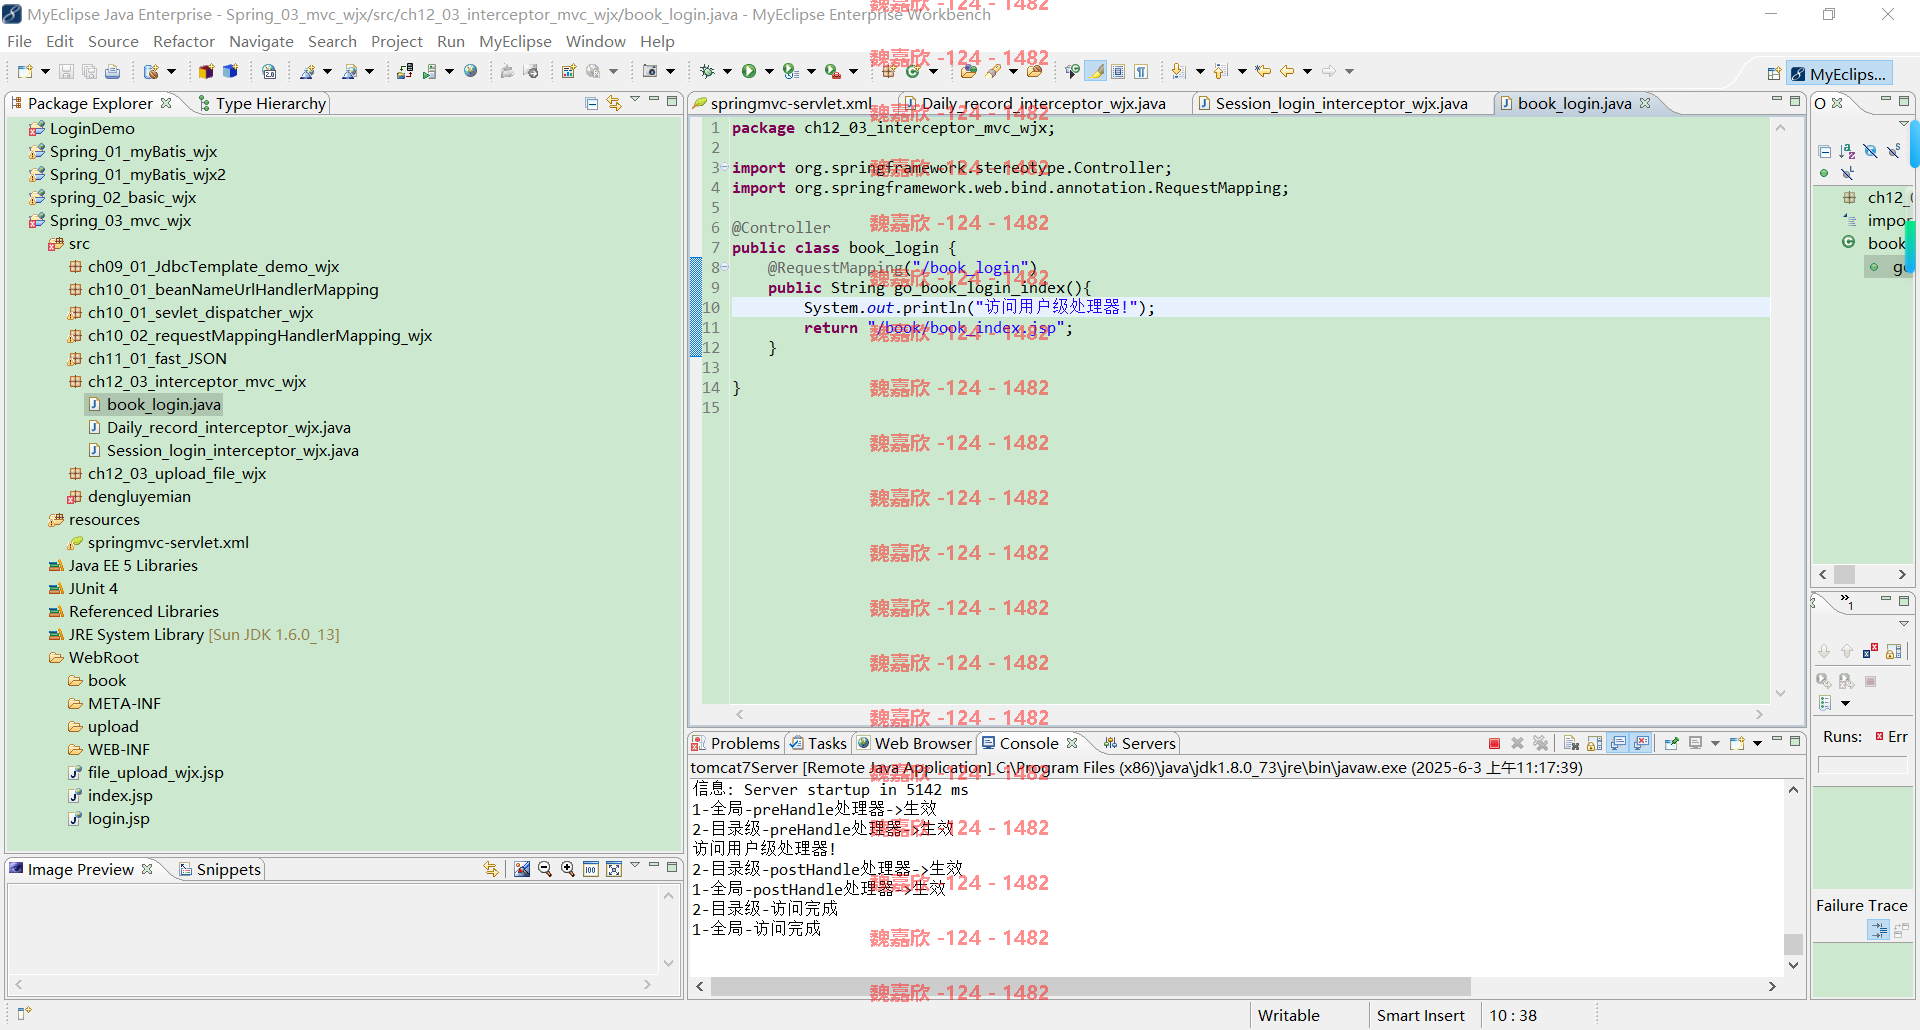This screenshot has width=1920, height=1030.
Task: Select the Spring_01_myBatis_wjx2 project
Action: tap(137, 174)
